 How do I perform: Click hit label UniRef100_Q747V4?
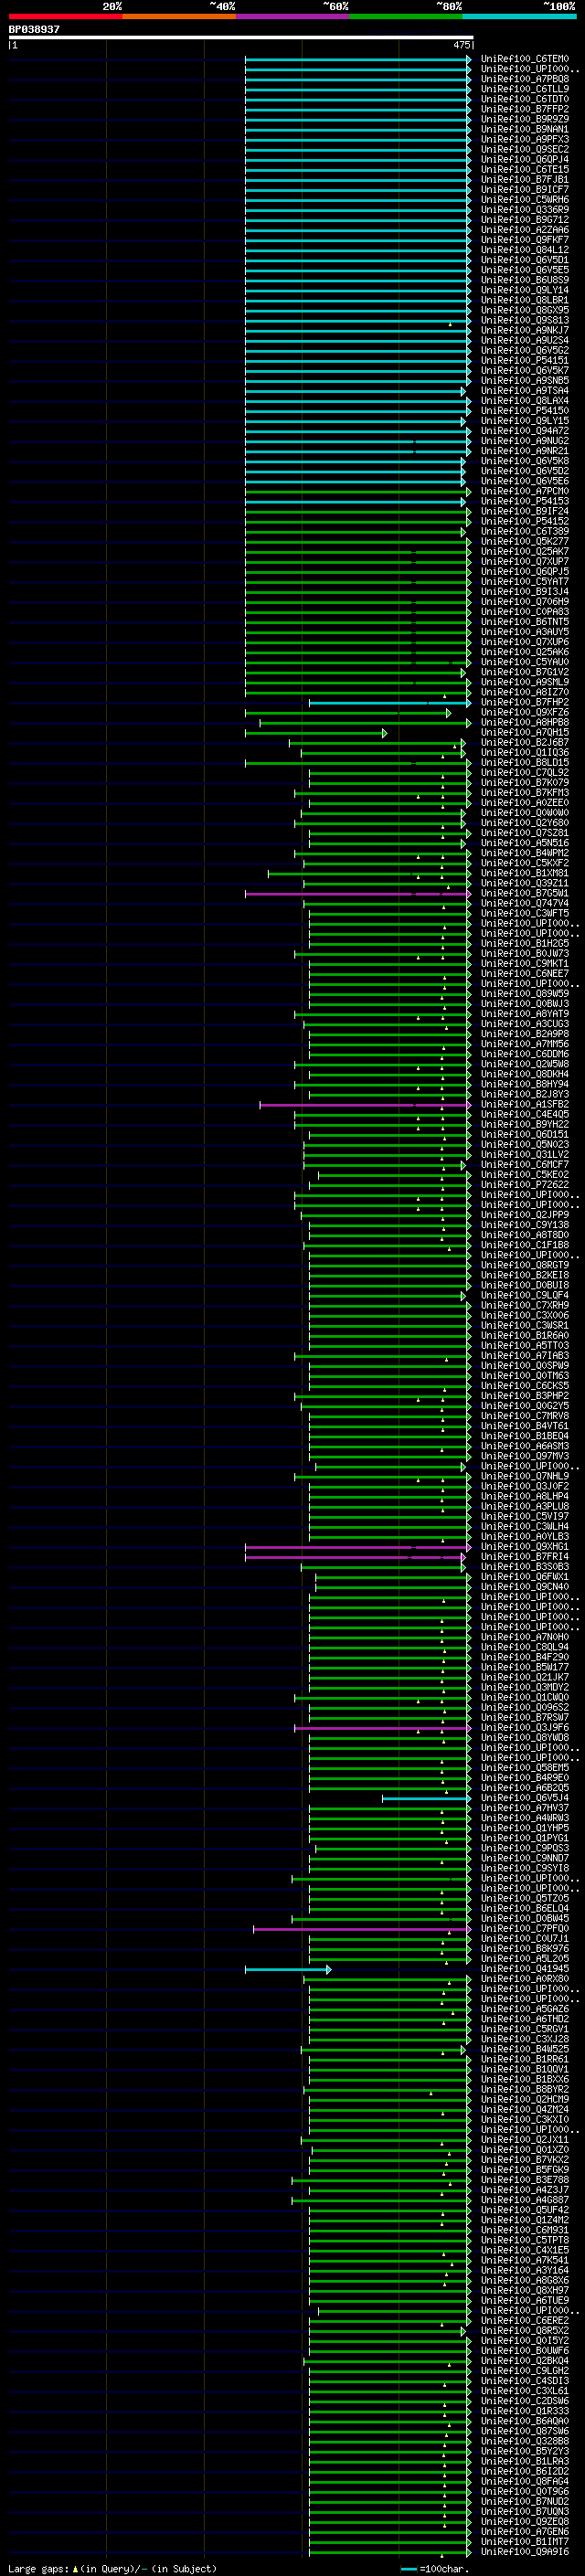524,904
